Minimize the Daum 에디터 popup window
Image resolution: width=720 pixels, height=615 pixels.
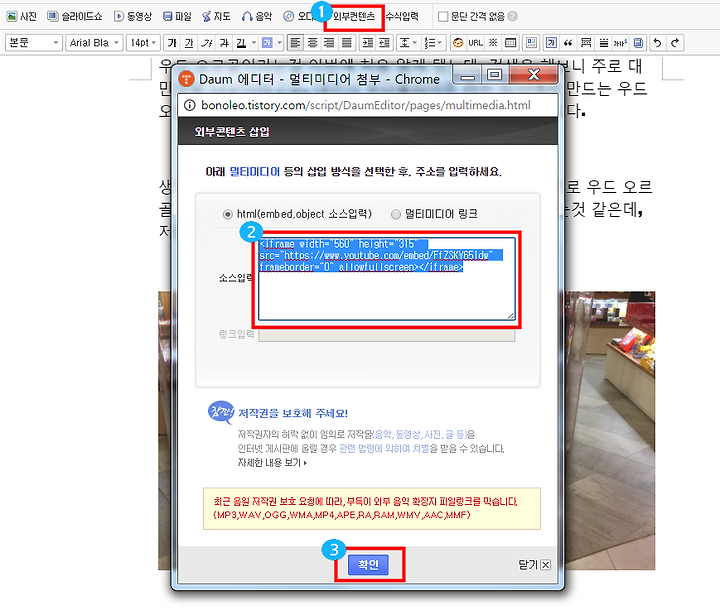point(467,75)
